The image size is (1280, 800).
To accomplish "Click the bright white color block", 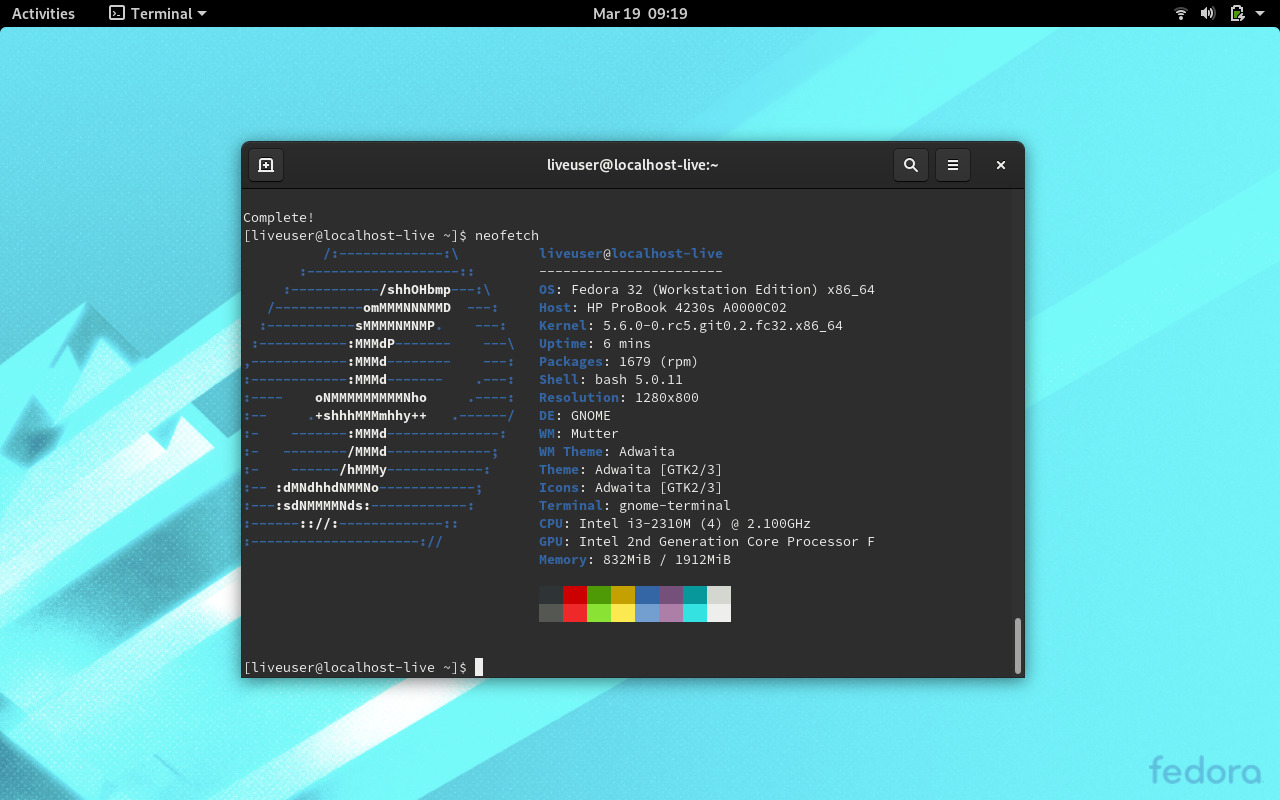I will [x=719, y=613].
